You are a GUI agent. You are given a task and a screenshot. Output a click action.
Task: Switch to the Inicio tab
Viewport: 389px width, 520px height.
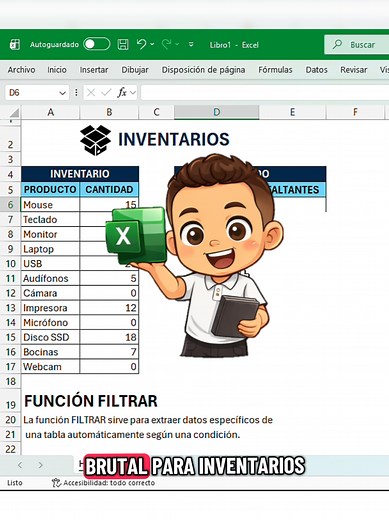click(57, 70)
